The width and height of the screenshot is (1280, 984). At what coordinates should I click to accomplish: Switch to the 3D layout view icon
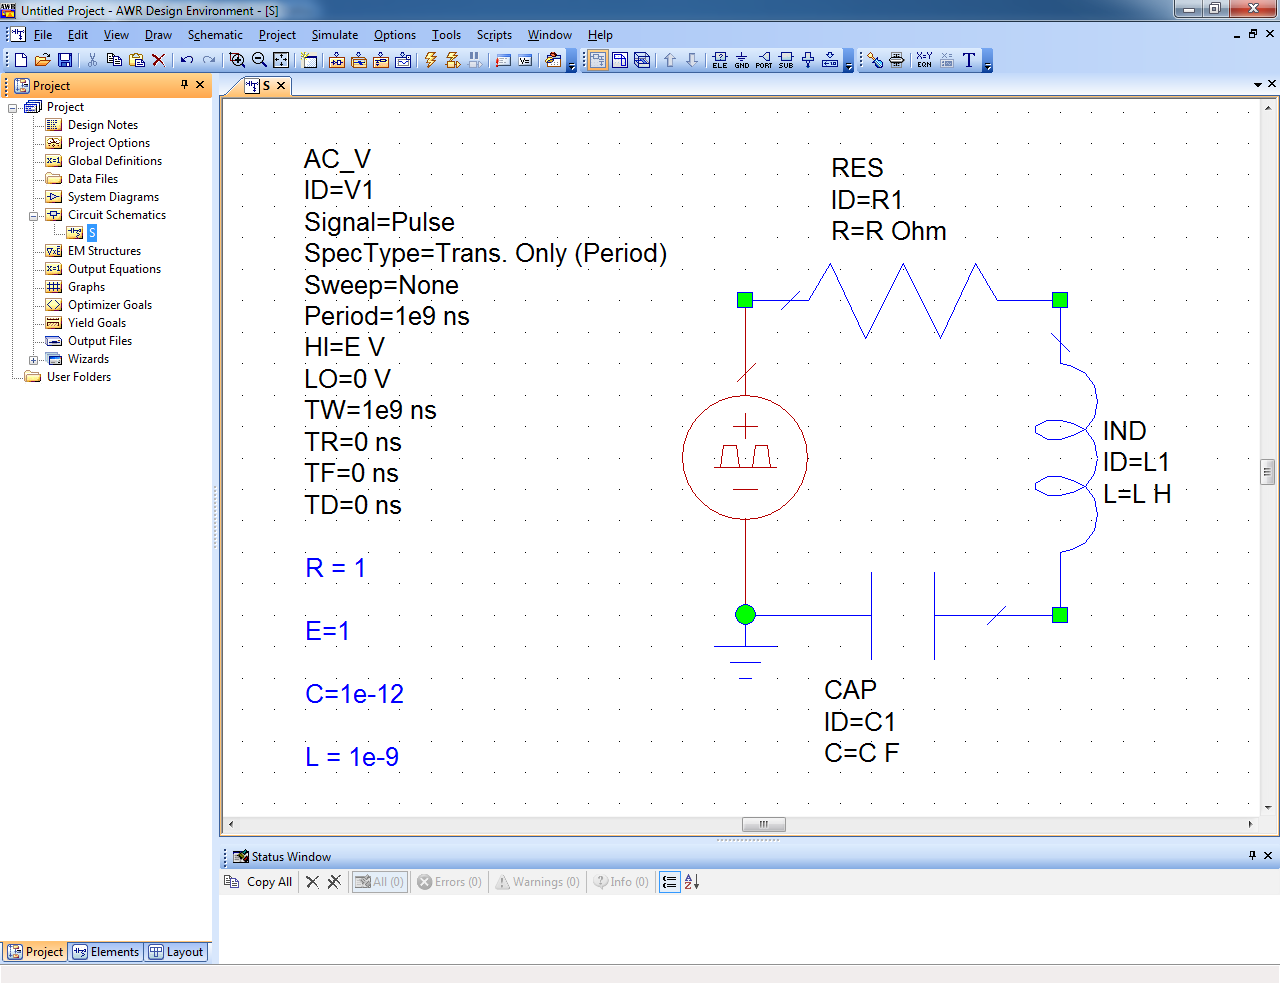[x=642, y=60]
